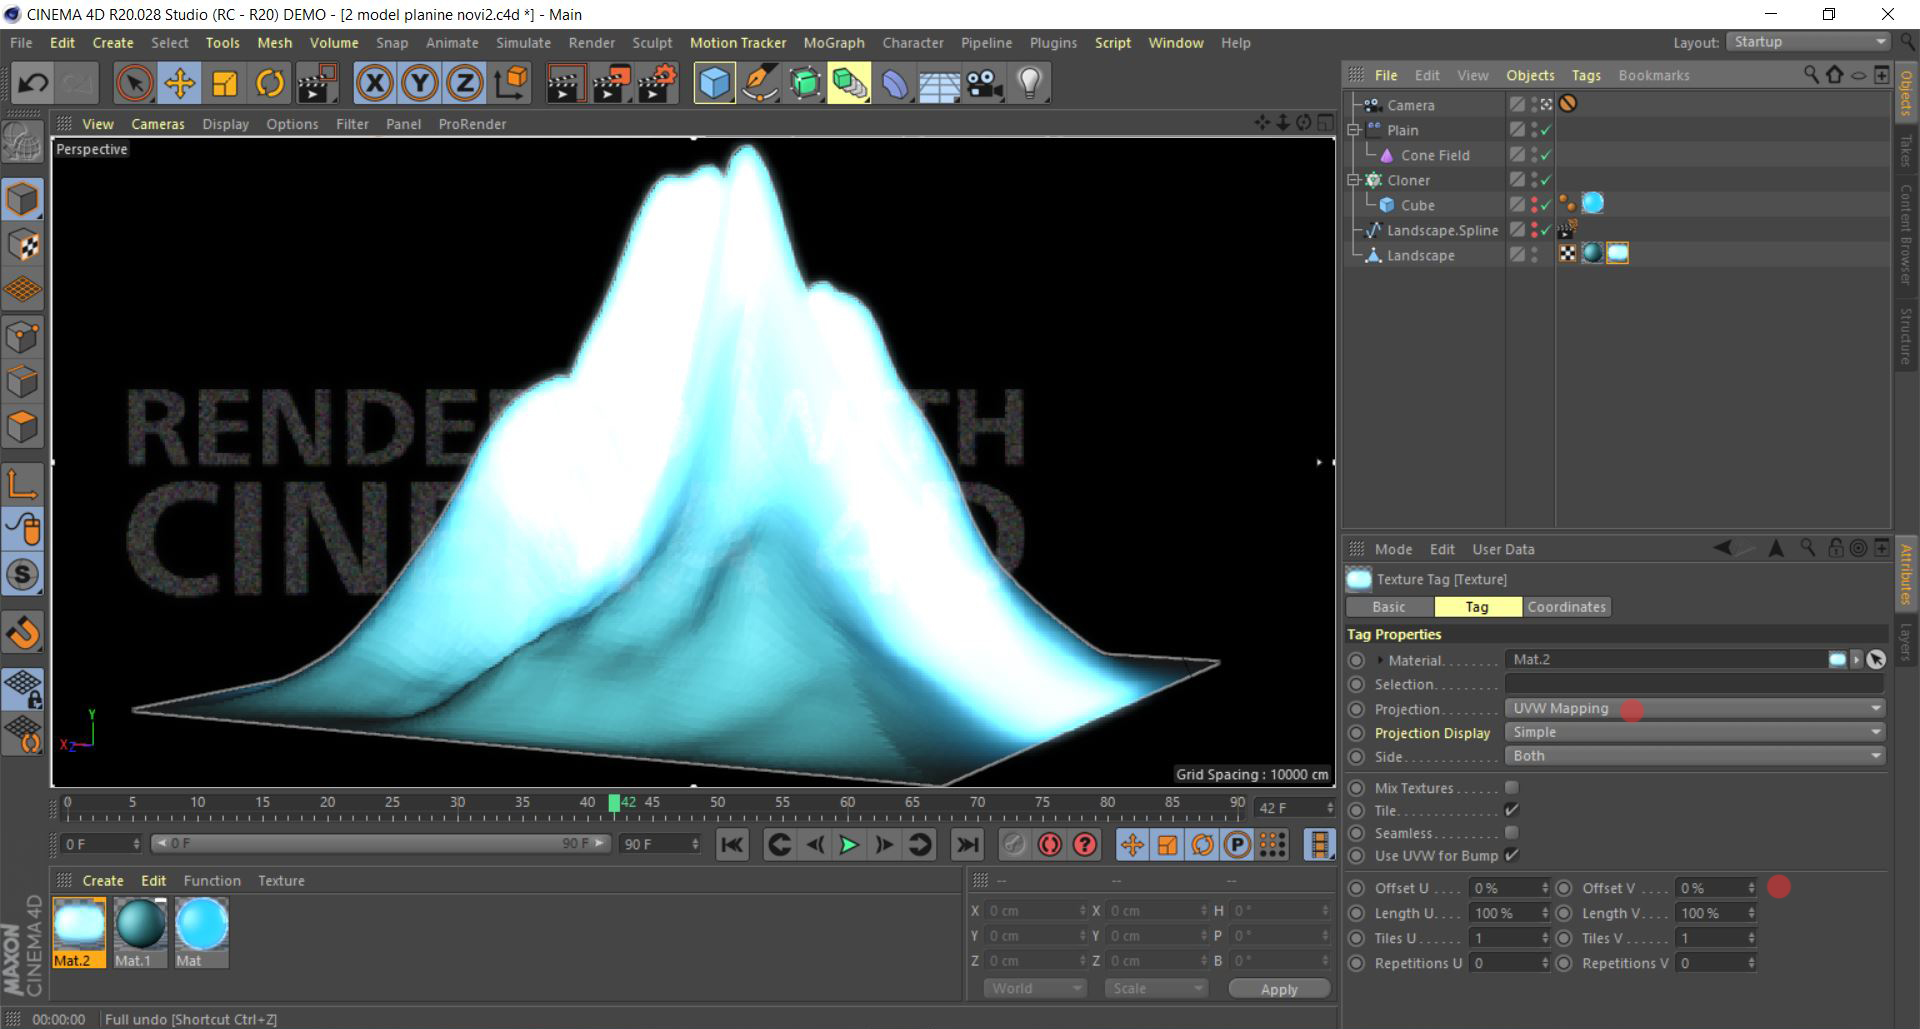Go to the start of animation

point(732,845)
